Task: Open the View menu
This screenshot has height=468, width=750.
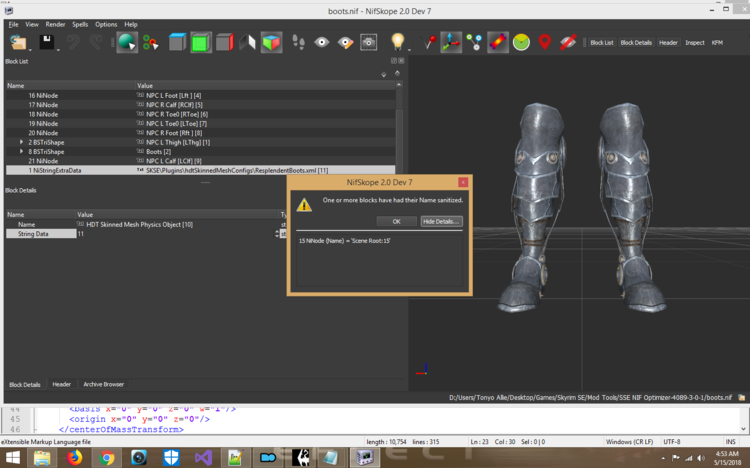Action: (x=32, y=24)
